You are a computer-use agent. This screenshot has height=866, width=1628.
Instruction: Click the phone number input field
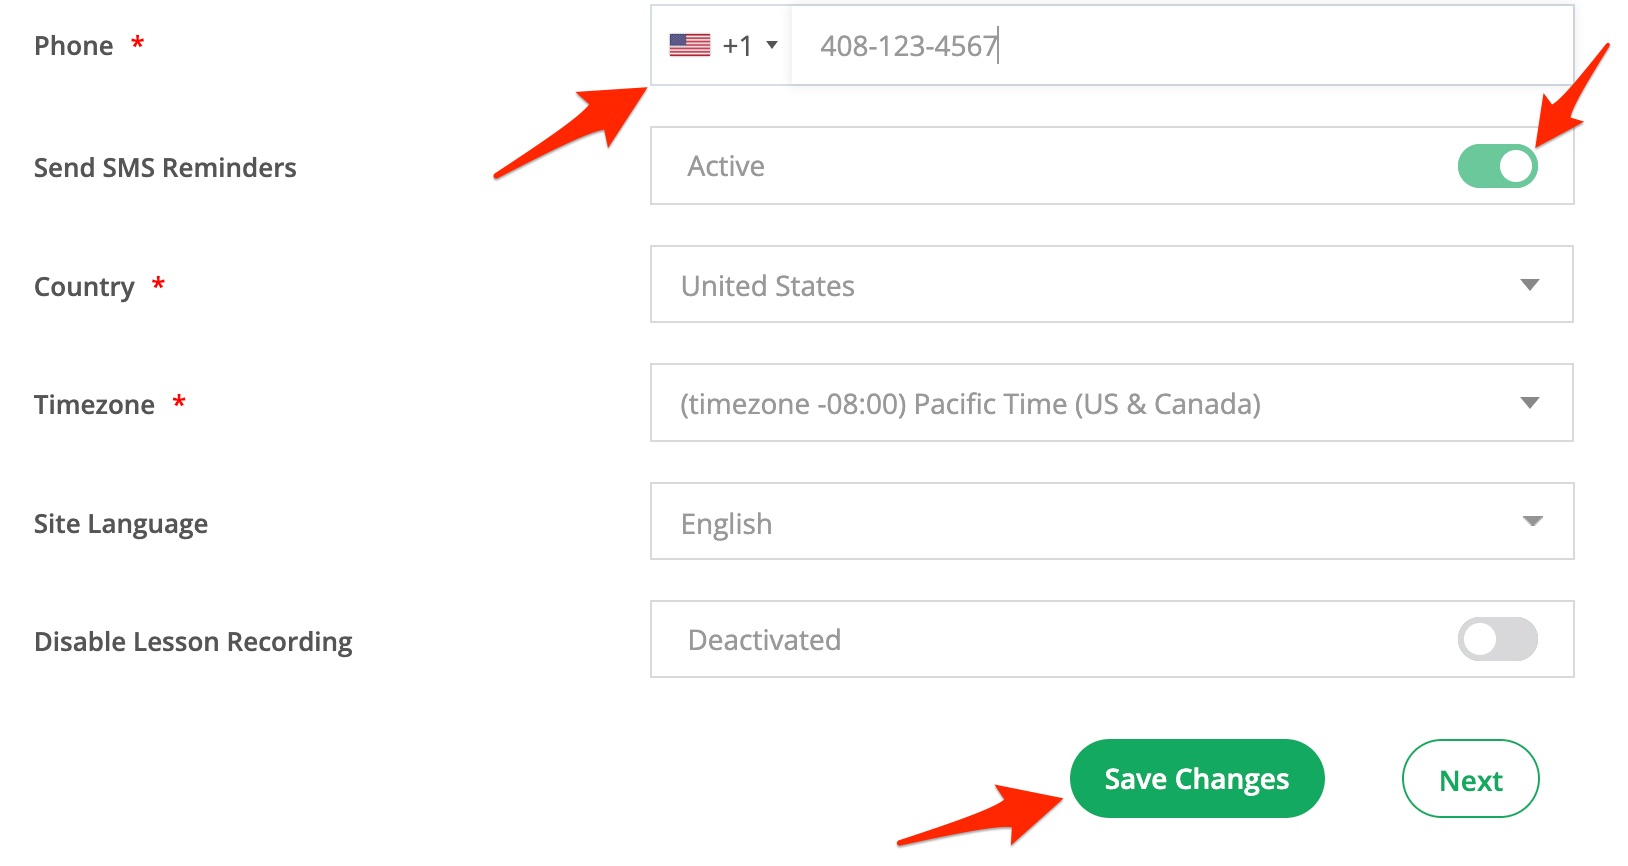click(x=1182, y=45)
